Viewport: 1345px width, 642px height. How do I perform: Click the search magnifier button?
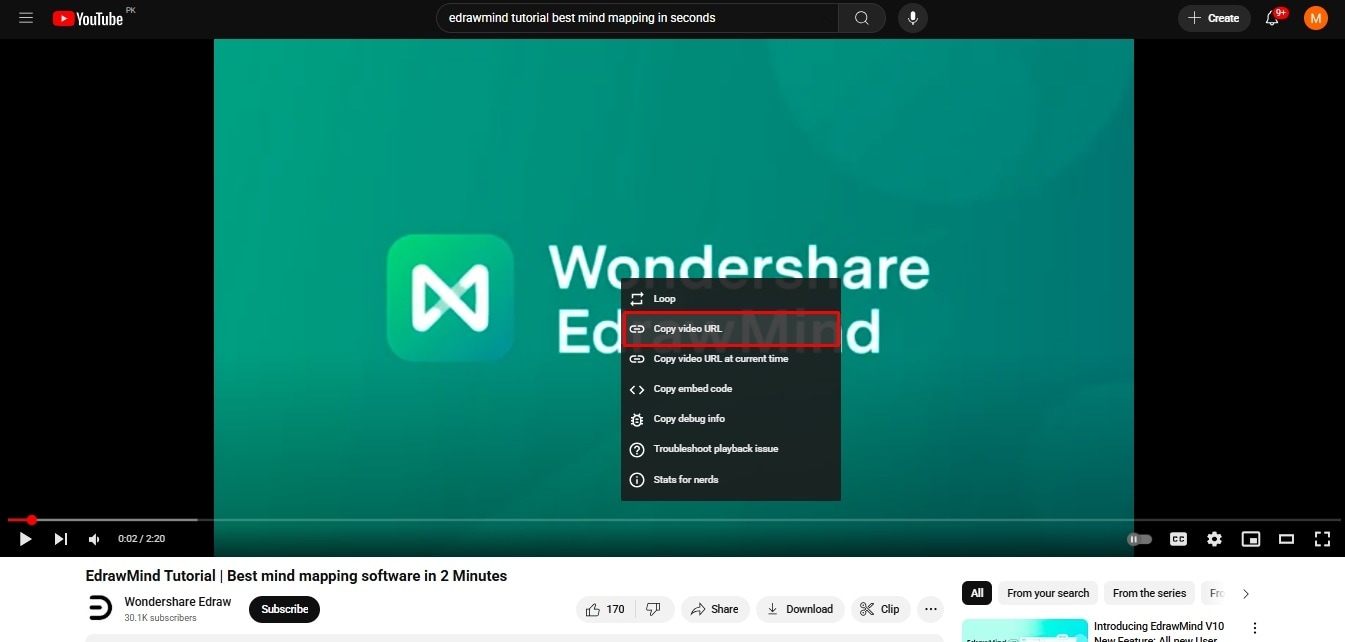click(861, 18)
